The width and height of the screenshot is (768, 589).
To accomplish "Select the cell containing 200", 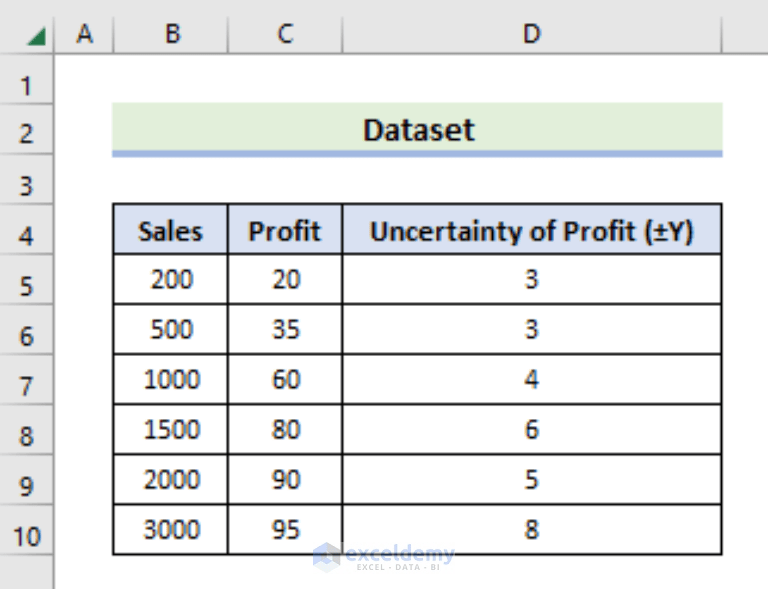I will [x=171, y=279].
